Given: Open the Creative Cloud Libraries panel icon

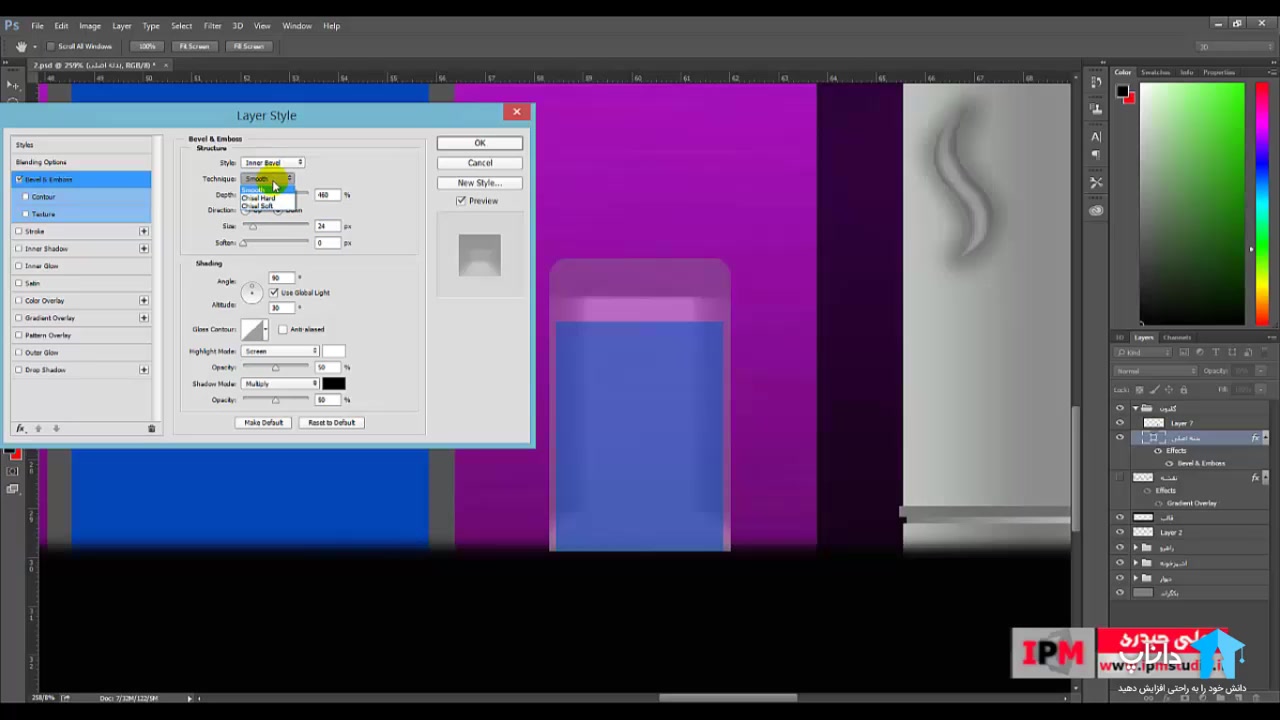Looking at the screenshot, I should click(x=1096, y=210).
